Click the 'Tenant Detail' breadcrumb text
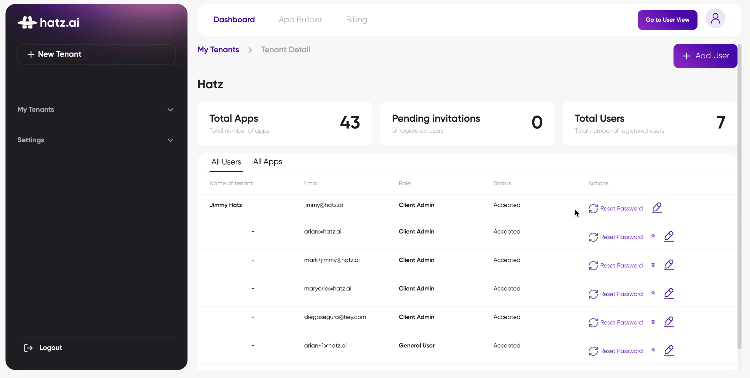This screenshot has height=378, width=750. pyautogui.click(x=286, y=49)
